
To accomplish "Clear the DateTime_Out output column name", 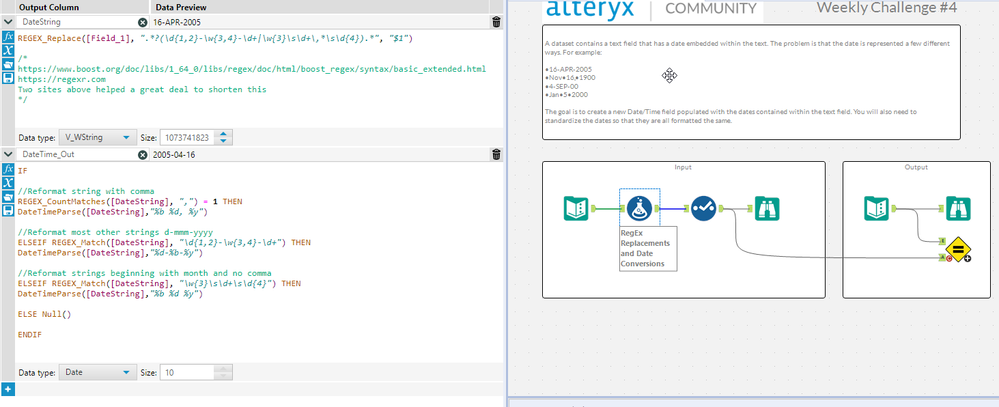I will (142, 154).
